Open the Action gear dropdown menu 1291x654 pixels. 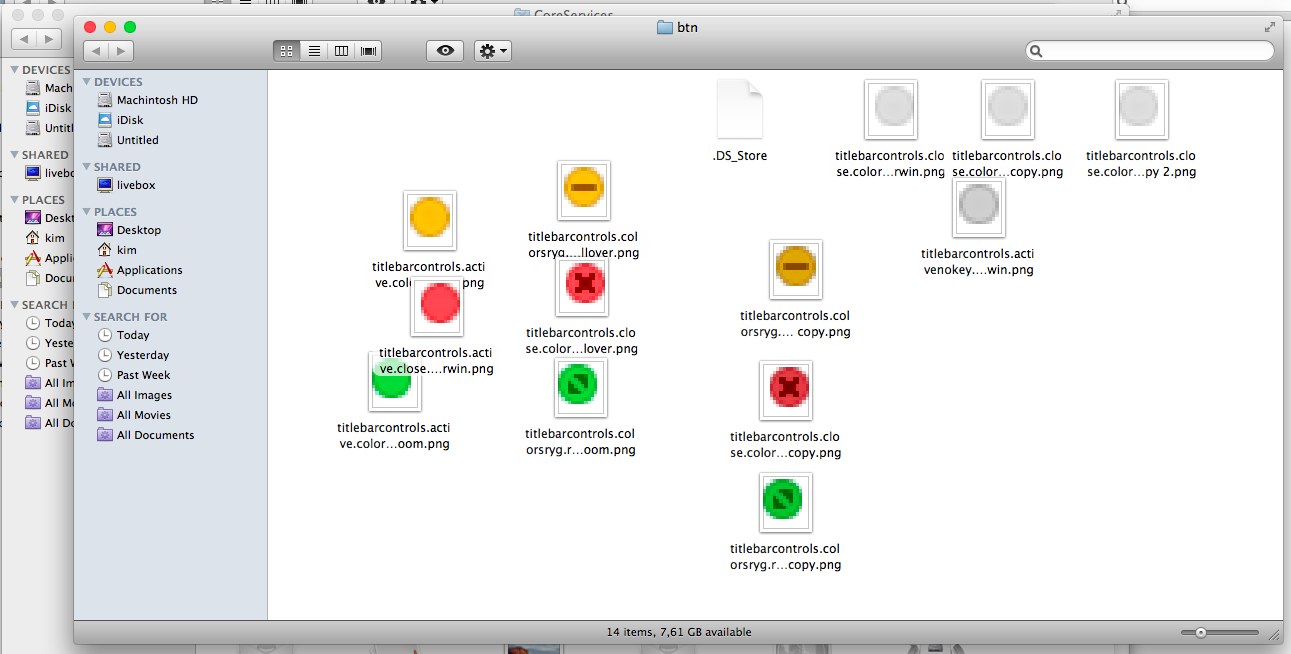(x=493, y=51)
